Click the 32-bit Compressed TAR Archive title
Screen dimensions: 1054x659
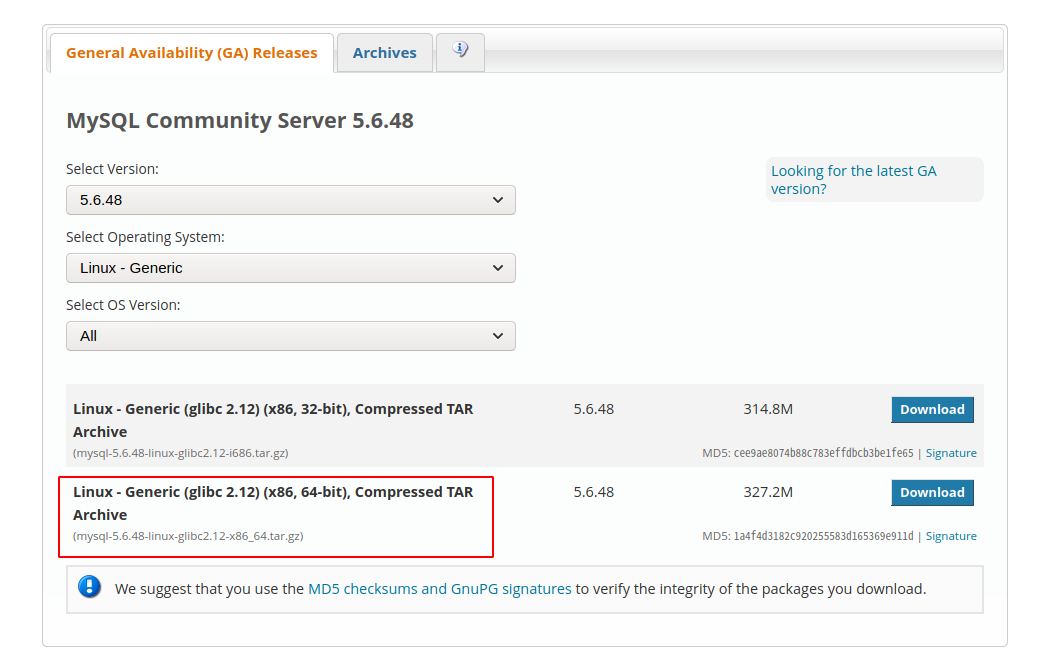pos(273,420)
